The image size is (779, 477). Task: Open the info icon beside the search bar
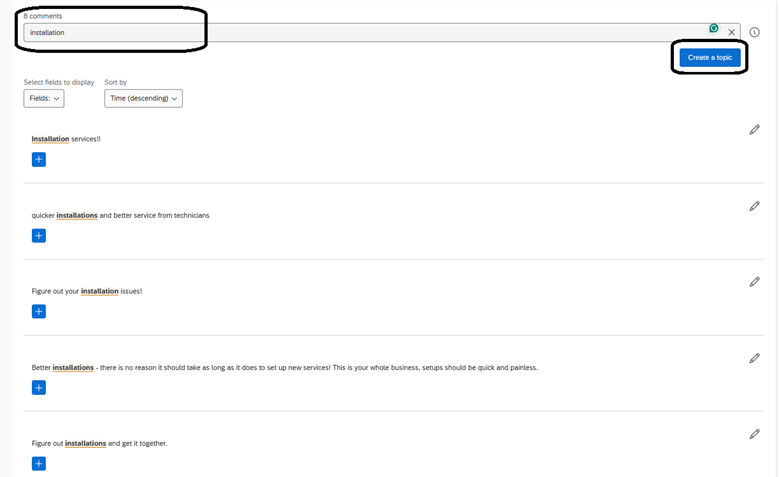click(754, 32)
